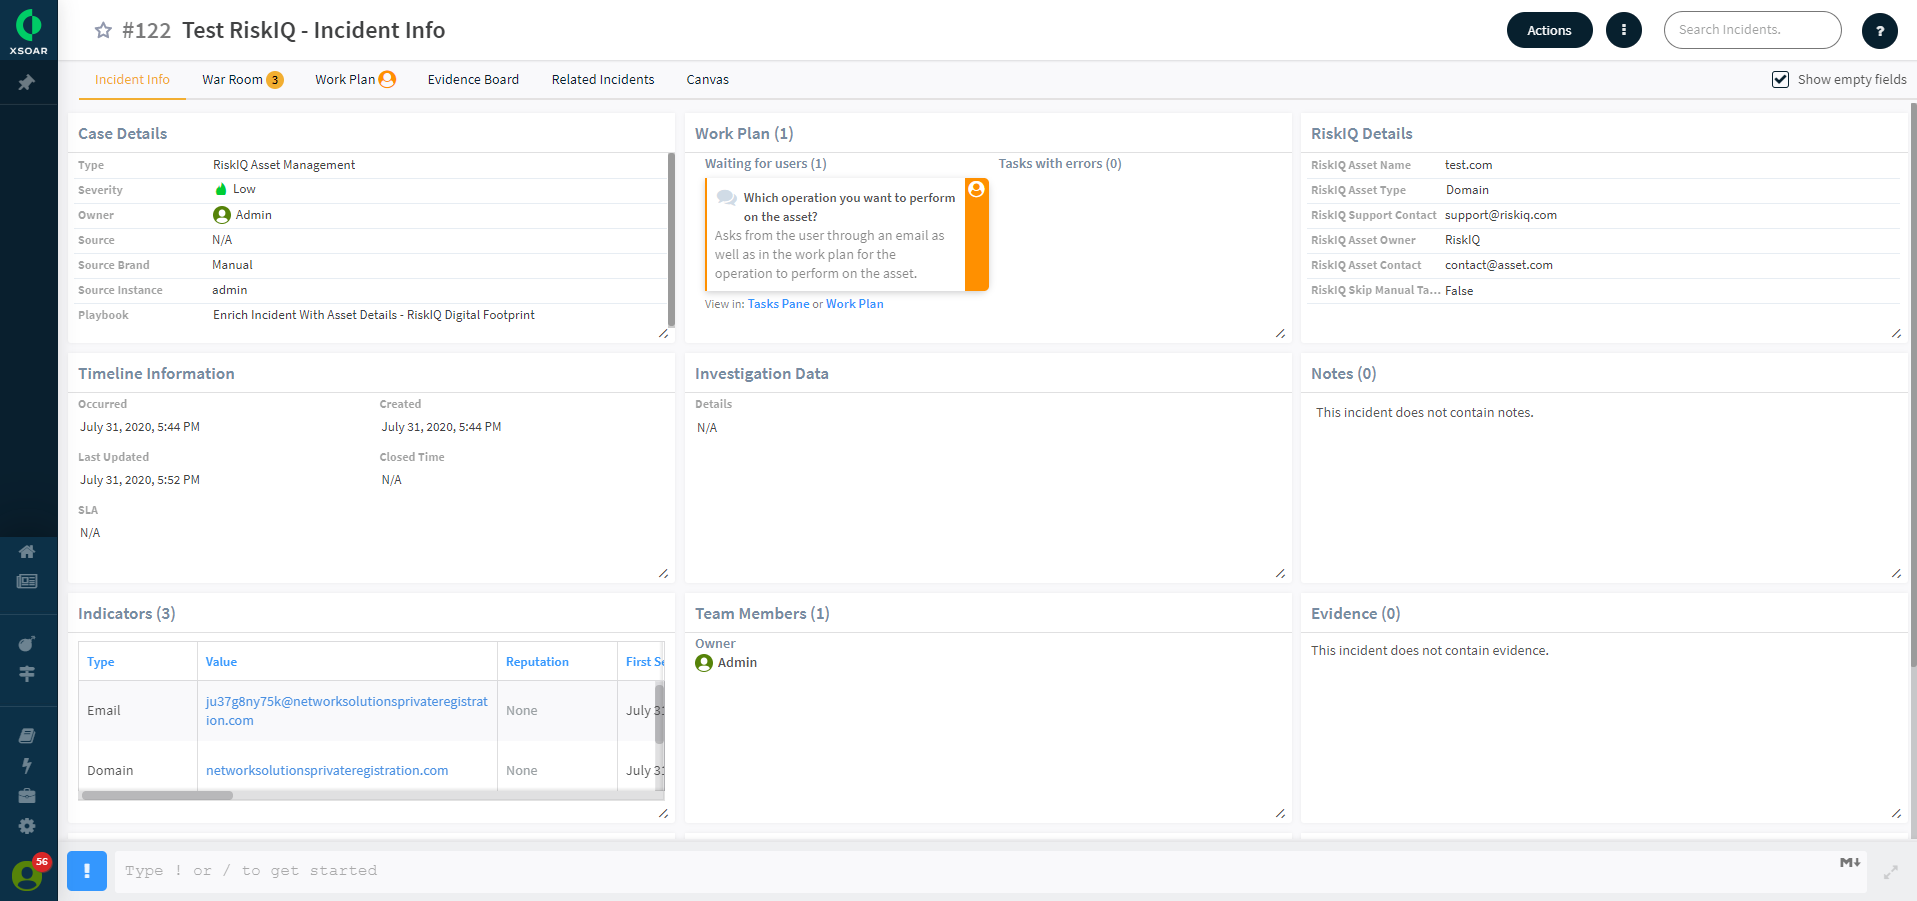
Task: Focus the Search Incidents field
Action: pos(1752,30)
